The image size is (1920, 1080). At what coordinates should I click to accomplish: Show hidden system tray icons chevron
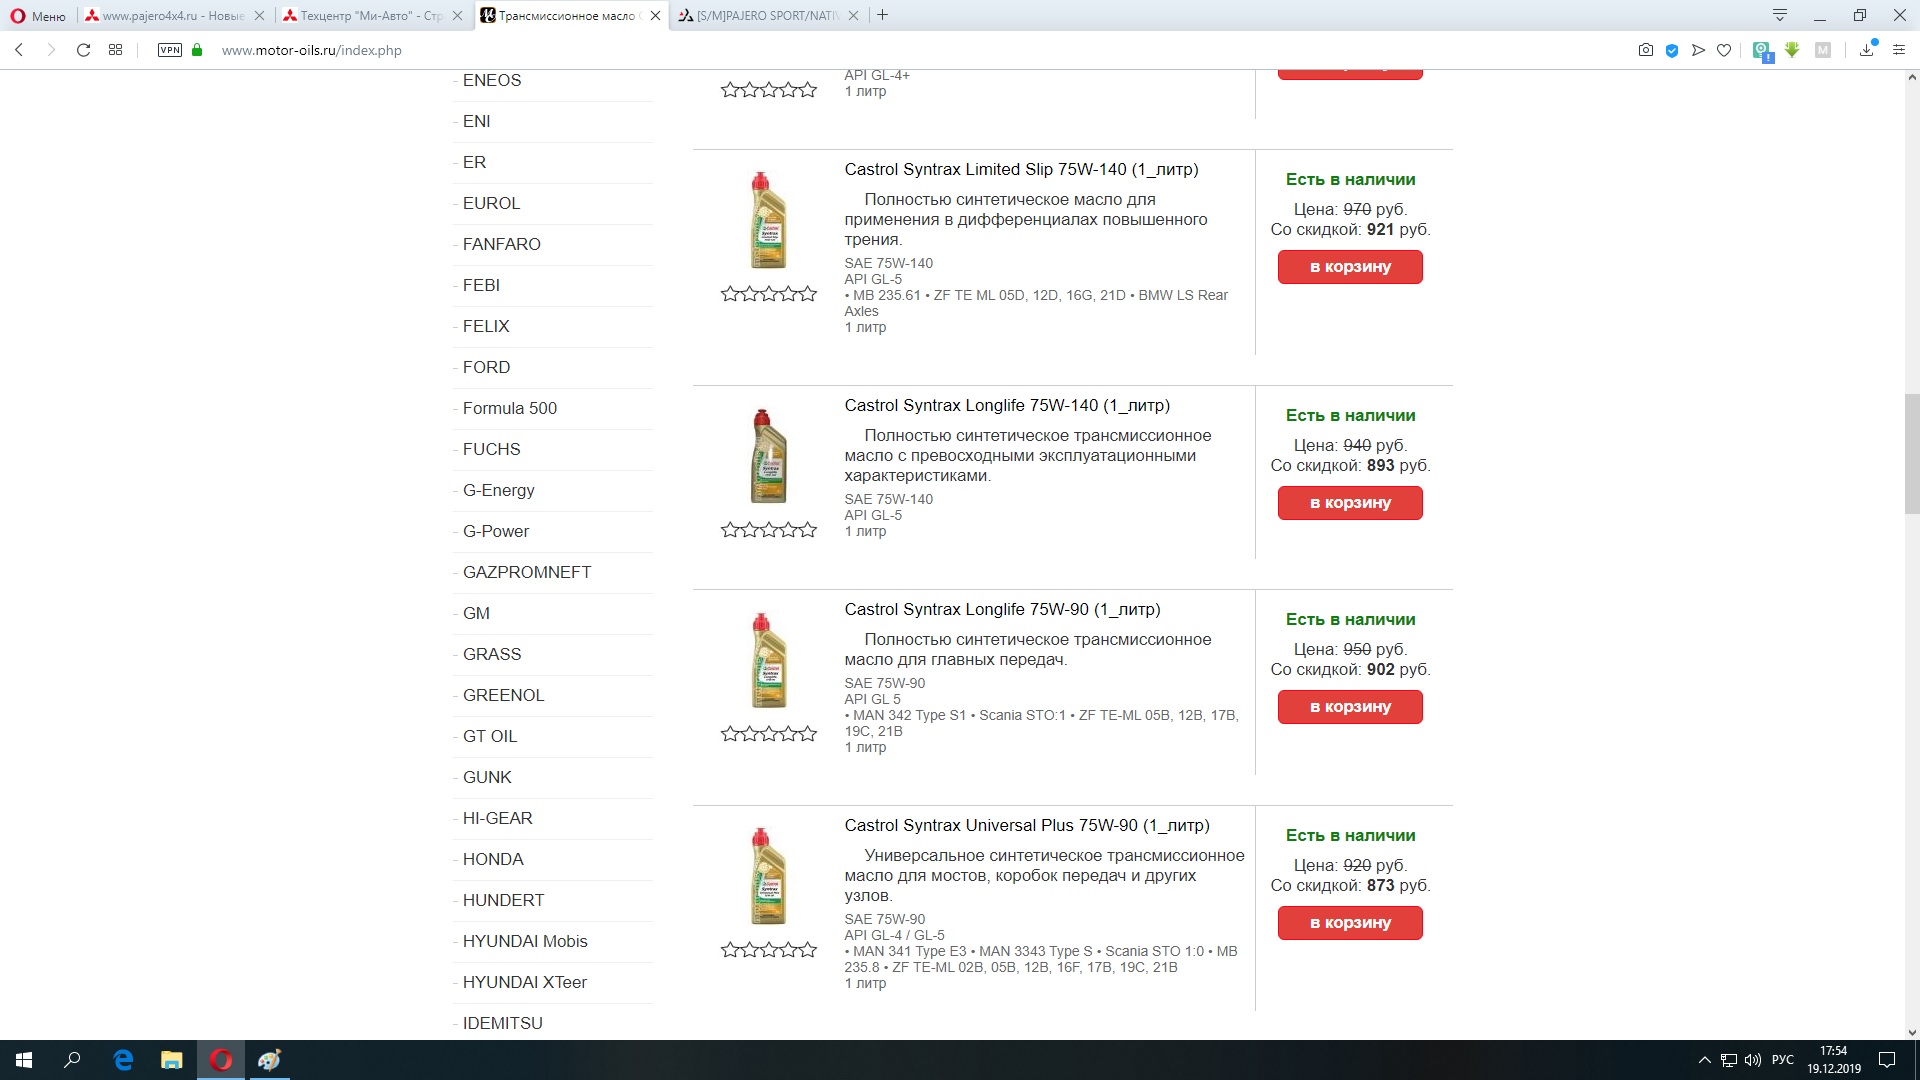click(x=1705, y=1060)
